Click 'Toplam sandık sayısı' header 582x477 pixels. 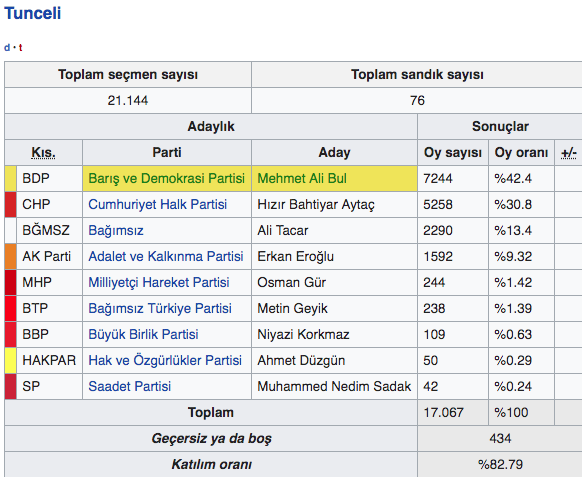pos(417,75)
